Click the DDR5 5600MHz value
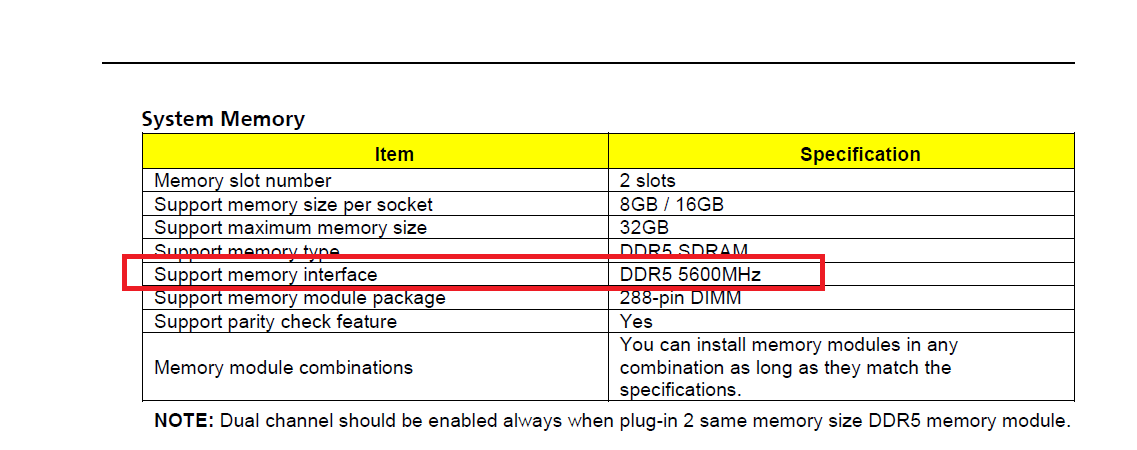The height and width of the screenshot is (450, 1137). pyautogui.click(x=690, y=275)
